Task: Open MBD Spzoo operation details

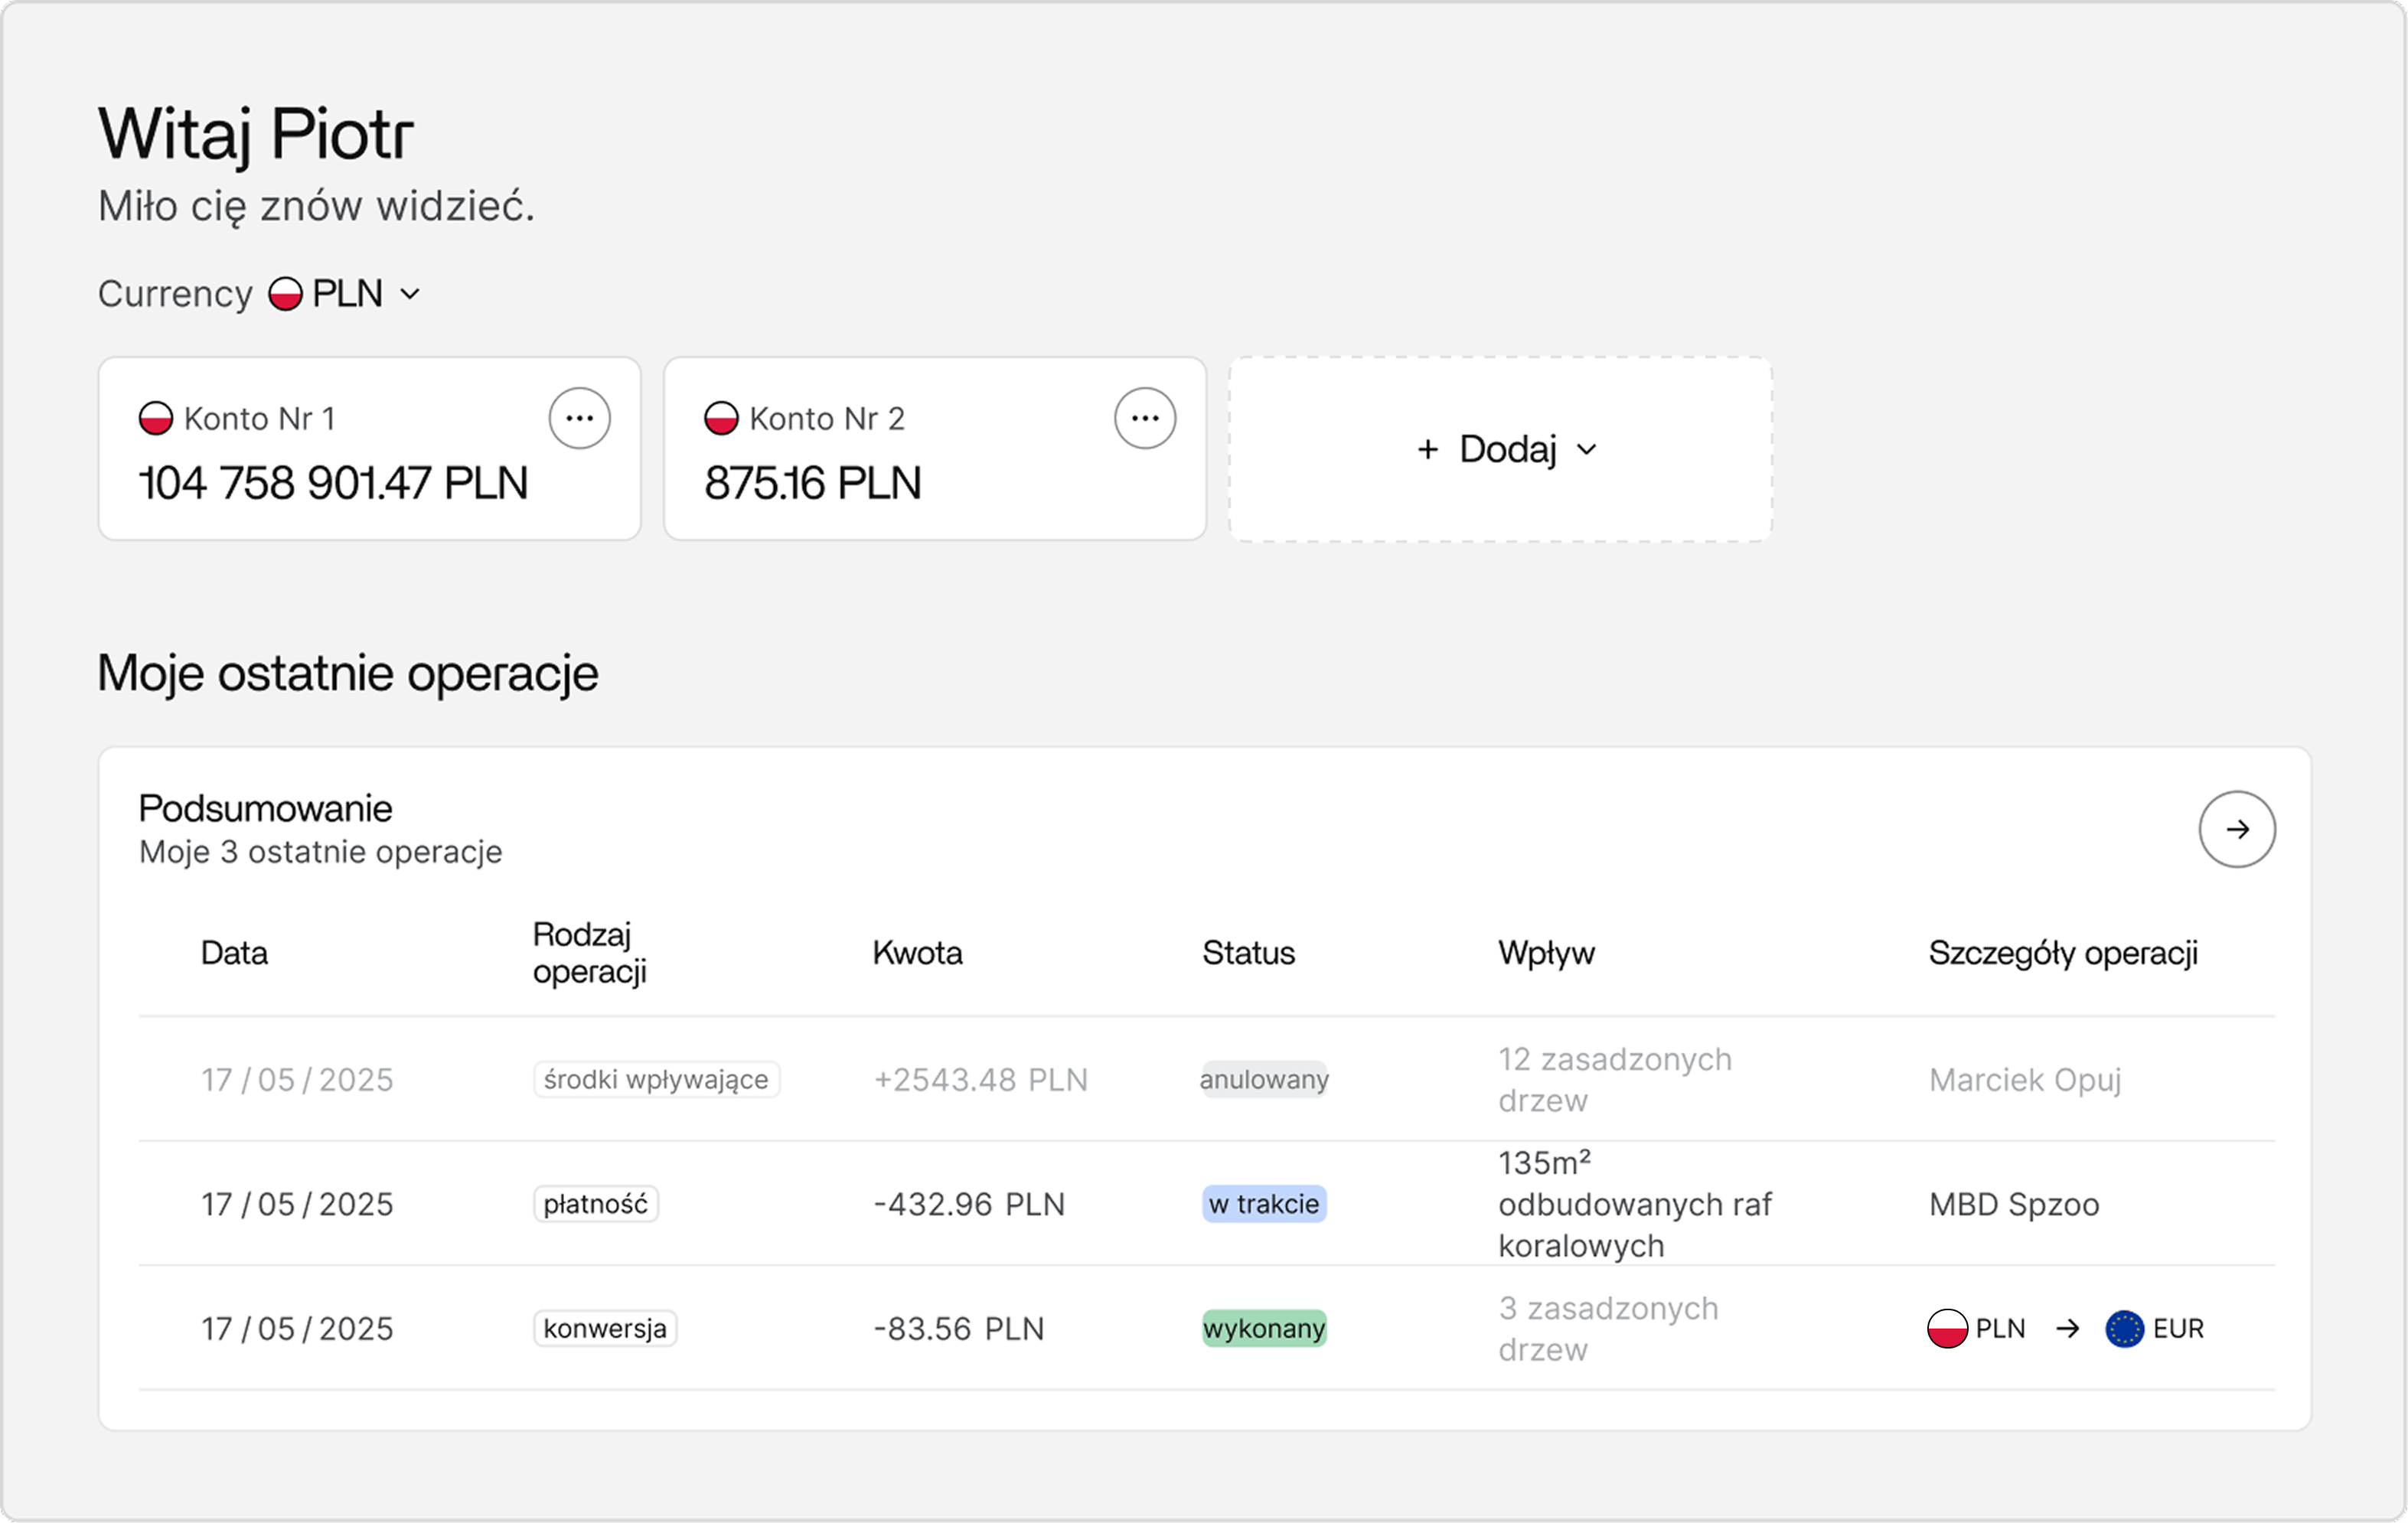Action: [2013, 1204]
